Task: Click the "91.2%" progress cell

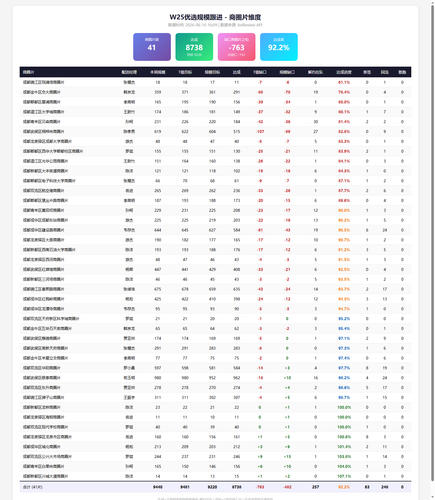Action: pyautogui.click(x=344, y=250)
